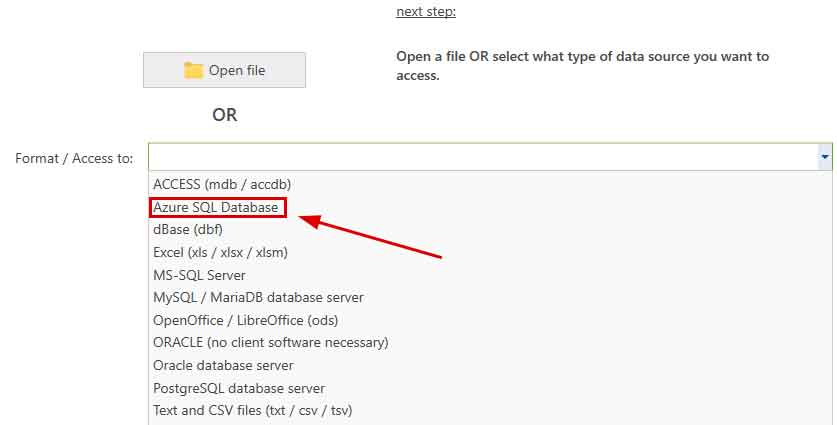Open the Format / Access to dropdown arrow
Viewport: 837px width, 425px height.
click(x=825, y=157)
